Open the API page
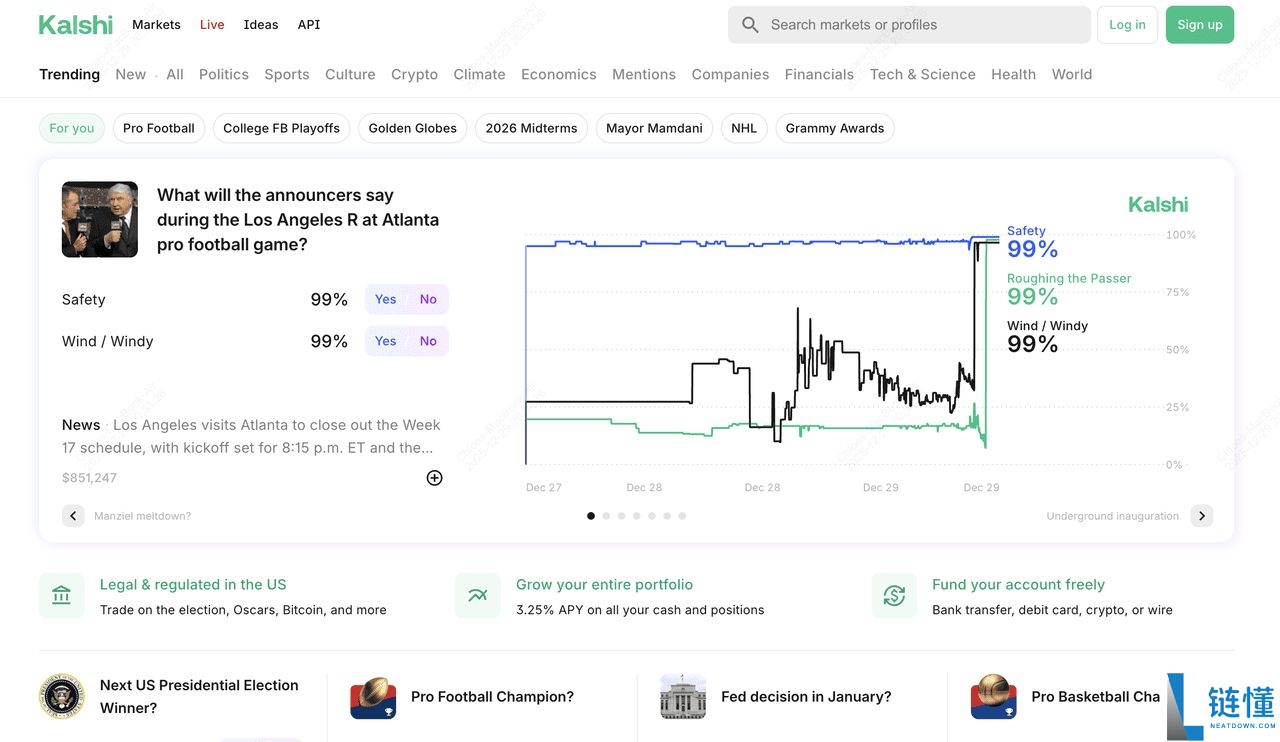1280x742 pixels. pos(309,25)
